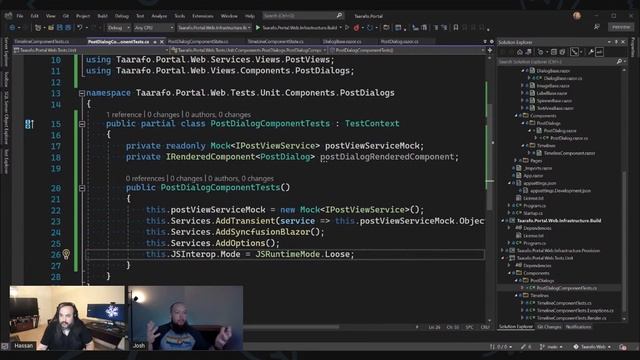Click the Switch Views icon in Solution Explorer
This screenshot has width=640, height=360.
click(x=529, y=52)
